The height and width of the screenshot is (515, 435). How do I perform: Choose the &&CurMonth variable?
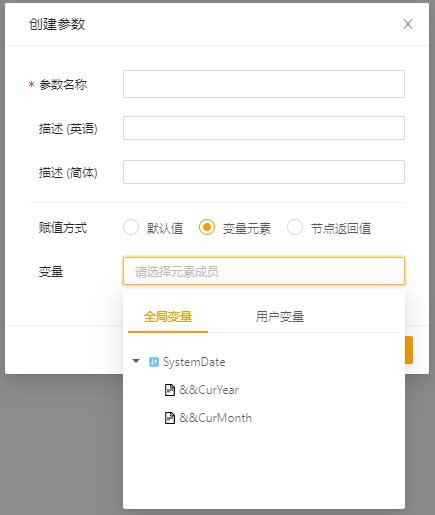click(216, 418)
